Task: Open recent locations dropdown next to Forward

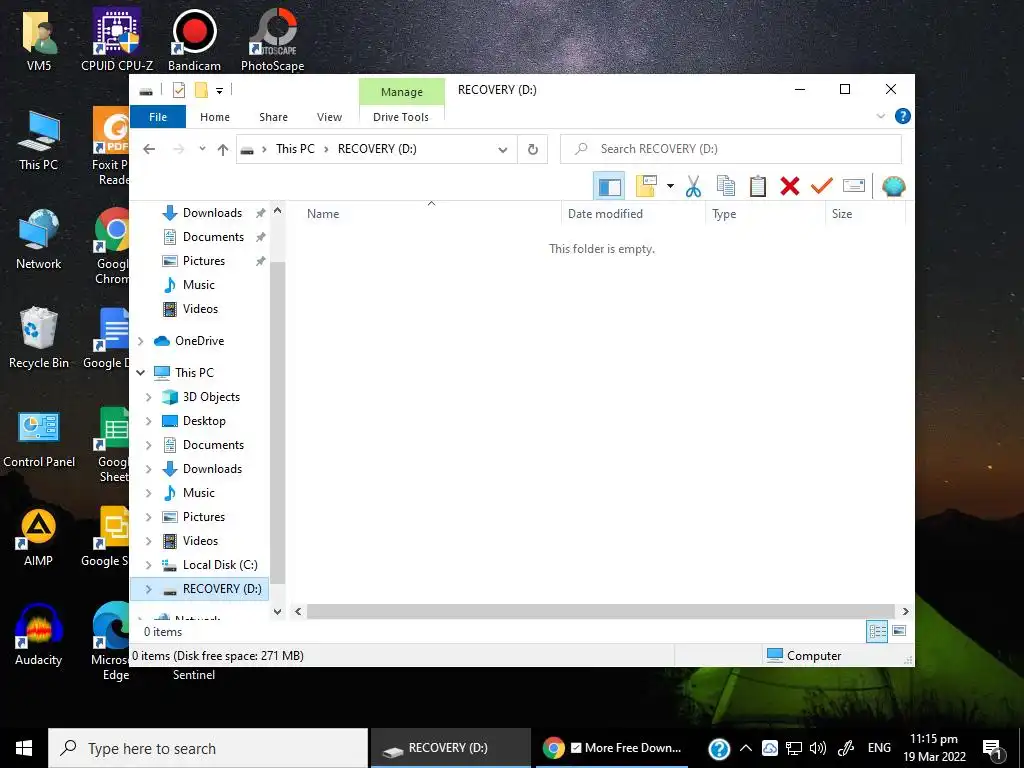Action: 202,149
